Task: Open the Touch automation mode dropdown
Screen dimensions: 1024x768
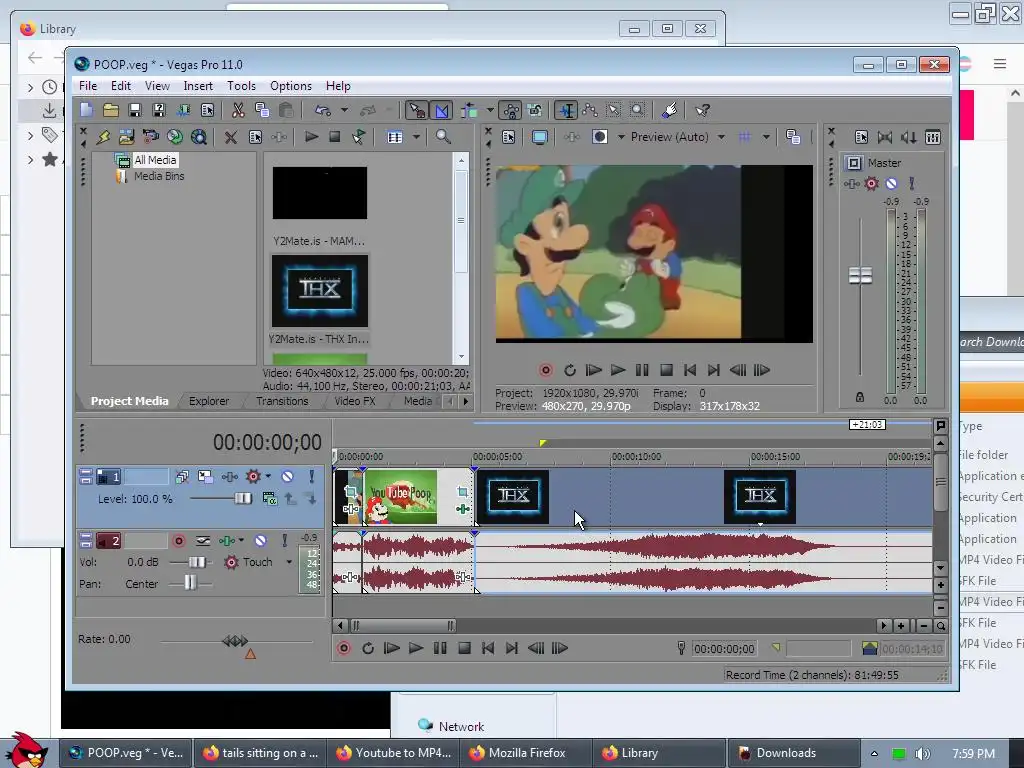Action: 289,562
